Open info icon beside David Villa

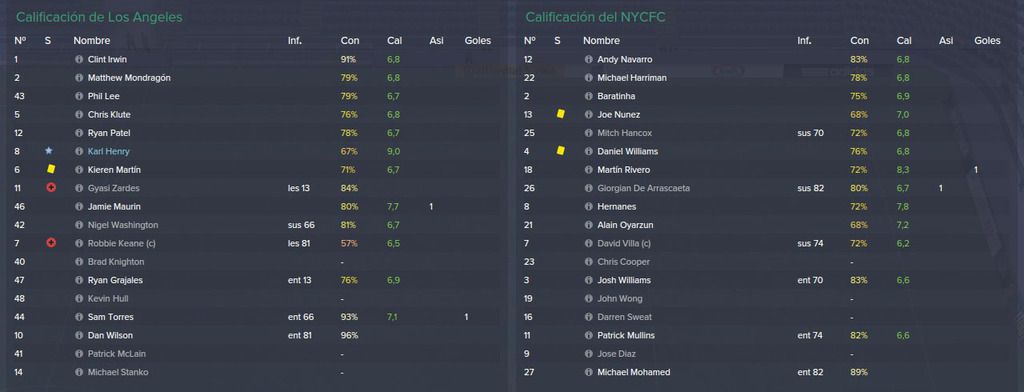(588, 244)
